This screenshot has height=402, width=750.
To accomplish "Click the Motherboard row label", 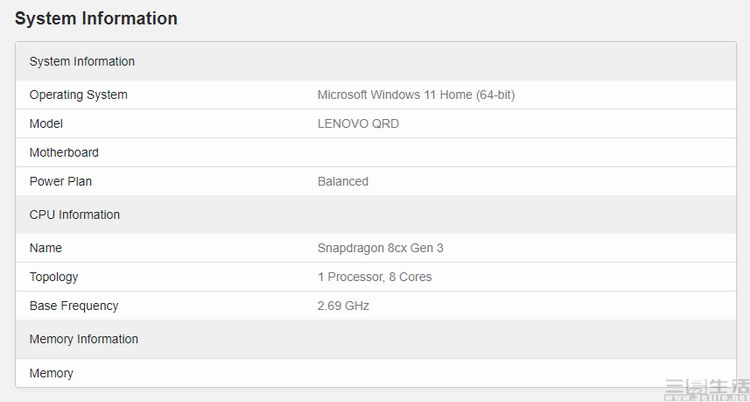I will click(x=64, y=152).
